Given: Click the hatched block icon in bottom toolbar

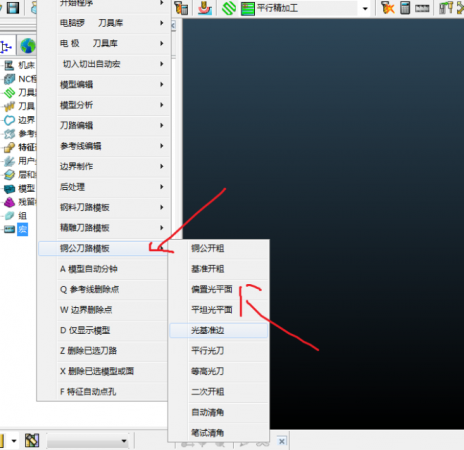Looking at the screenshot, I should 32,441.
